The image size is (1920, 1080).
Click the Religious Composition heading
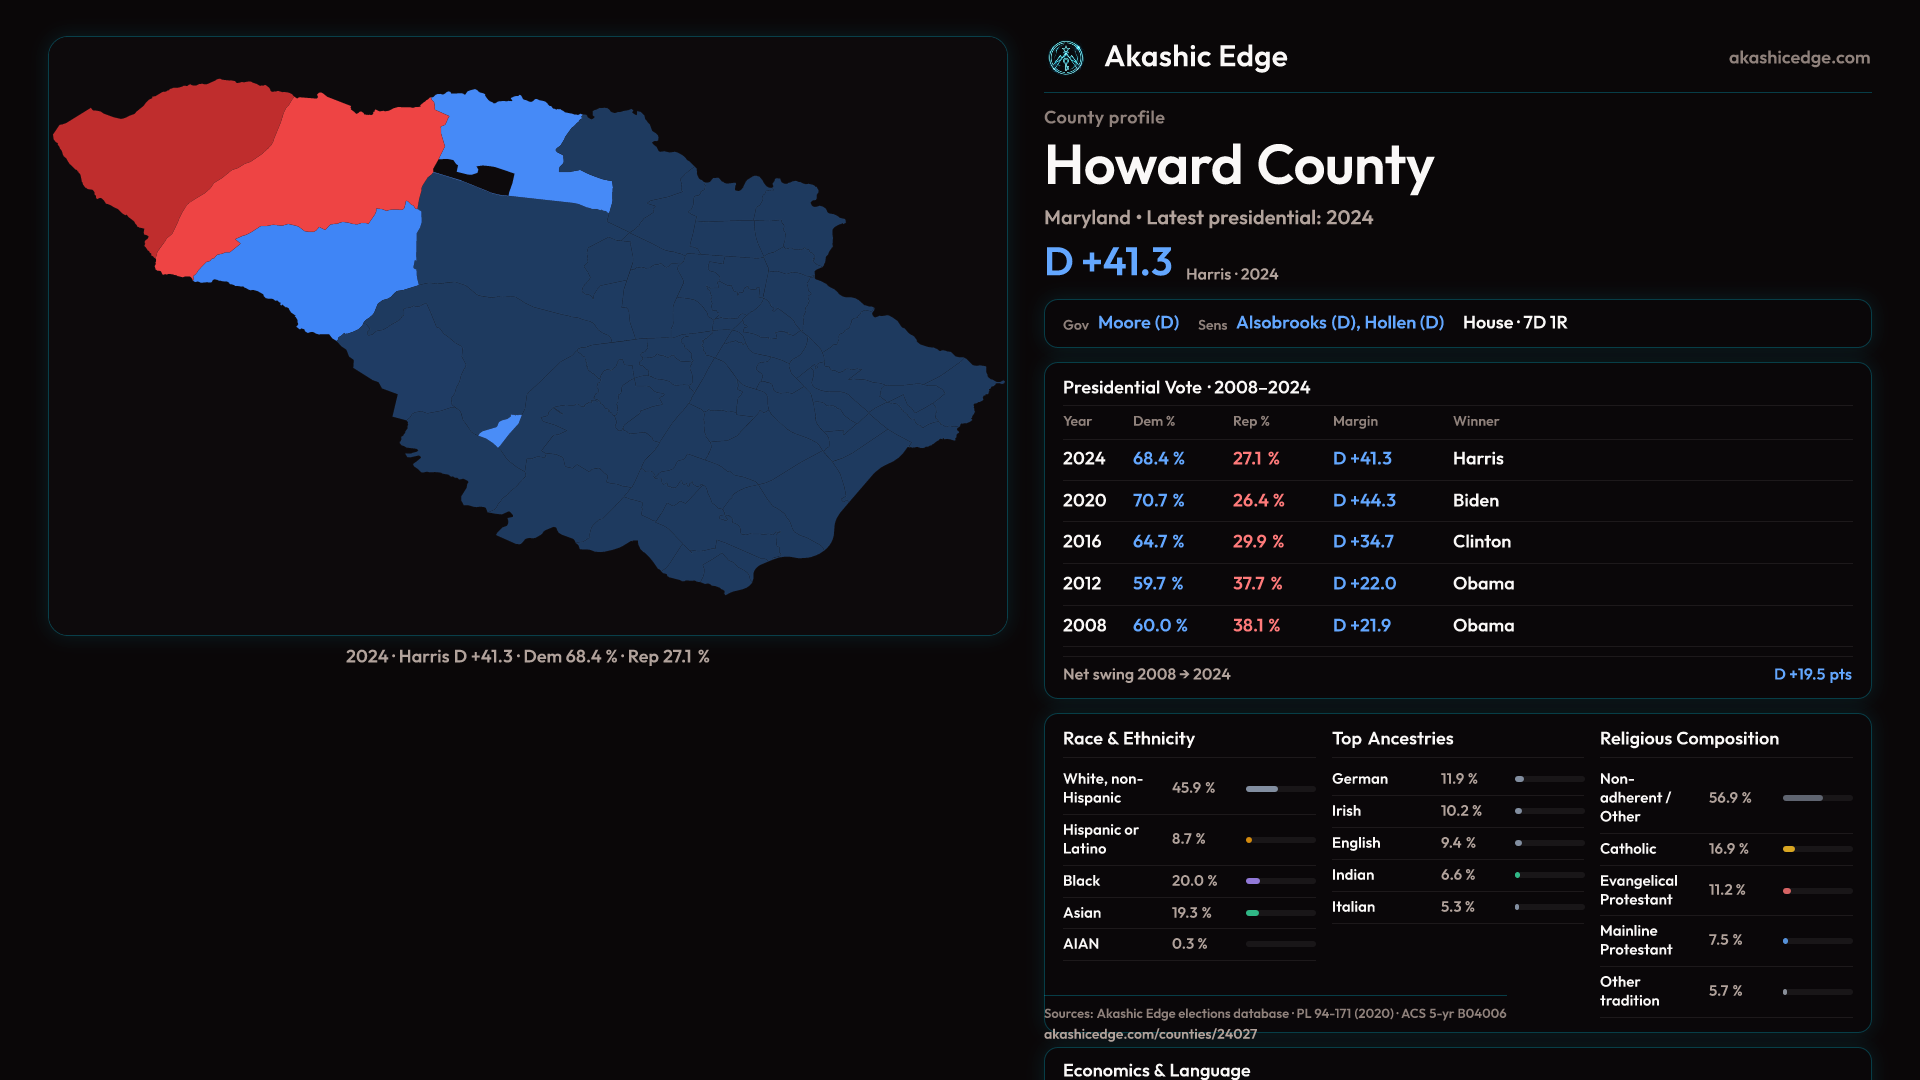1688,739
